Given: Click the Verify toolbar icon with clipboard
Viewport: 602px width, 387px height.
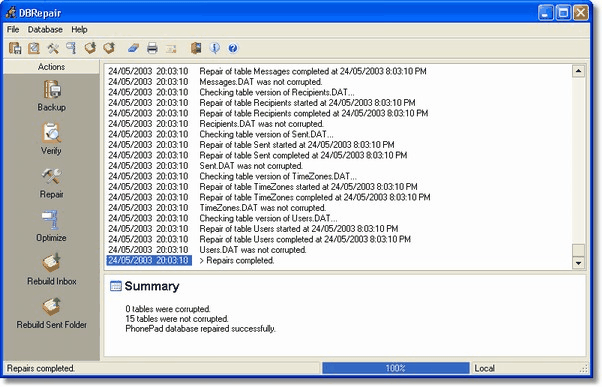Looking at the screenshot, I should pyautogui.click(x=34, y=48).
